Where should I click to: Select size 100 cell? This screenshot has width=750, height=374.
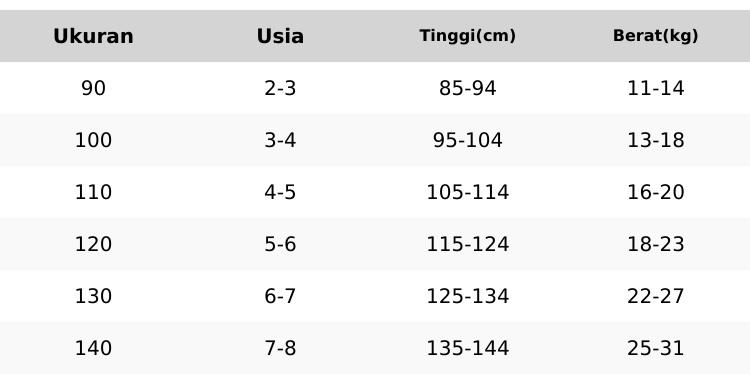[x=93, y=140]
